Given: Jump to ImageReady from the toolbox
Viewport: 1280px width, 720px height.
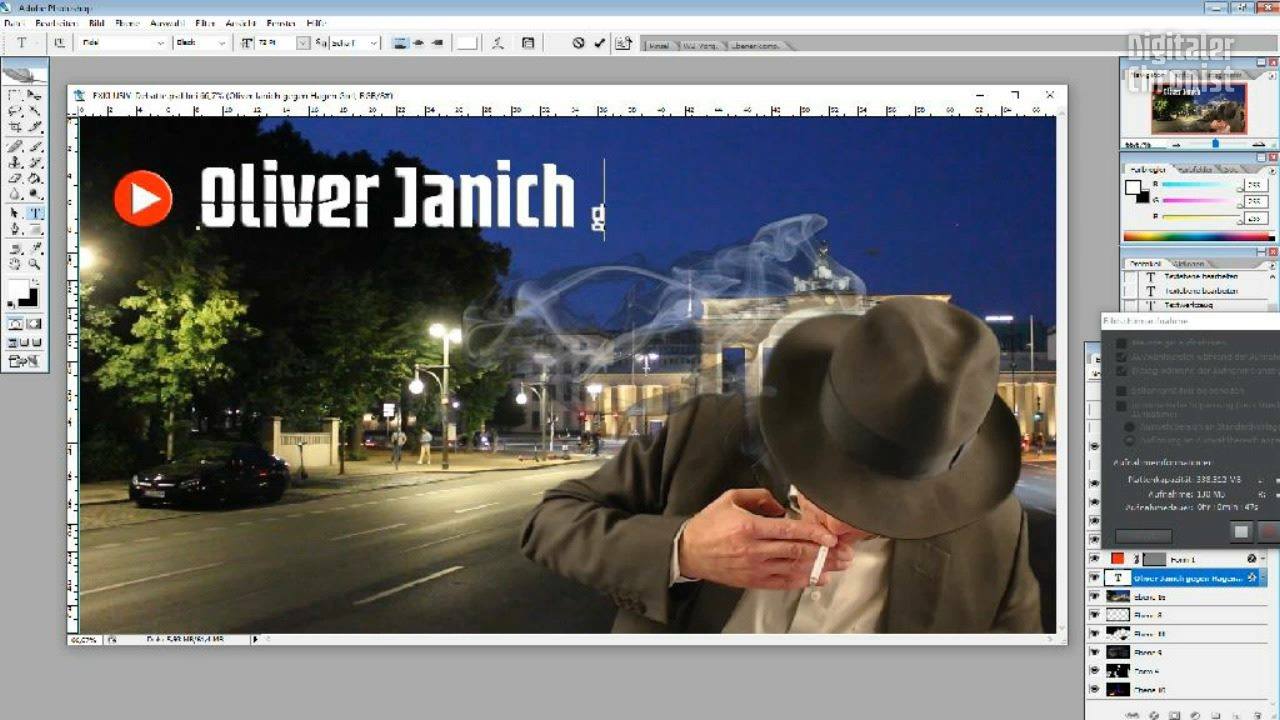Looking at the screenshot, I should (24, 362).
